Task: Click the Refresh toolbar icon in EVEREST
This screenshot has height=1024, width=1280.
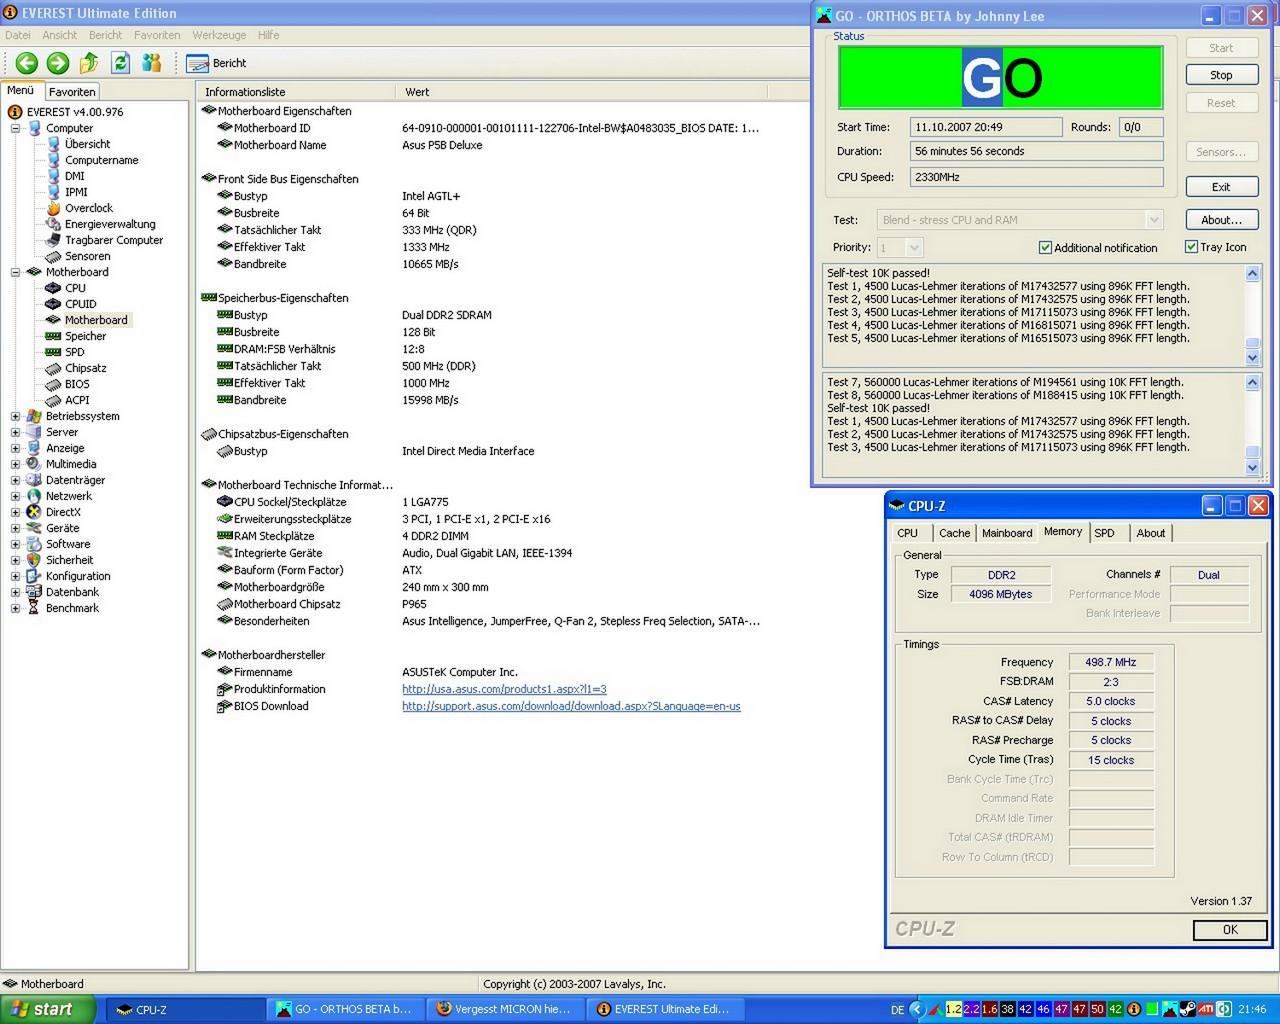Action: (120, 62)
